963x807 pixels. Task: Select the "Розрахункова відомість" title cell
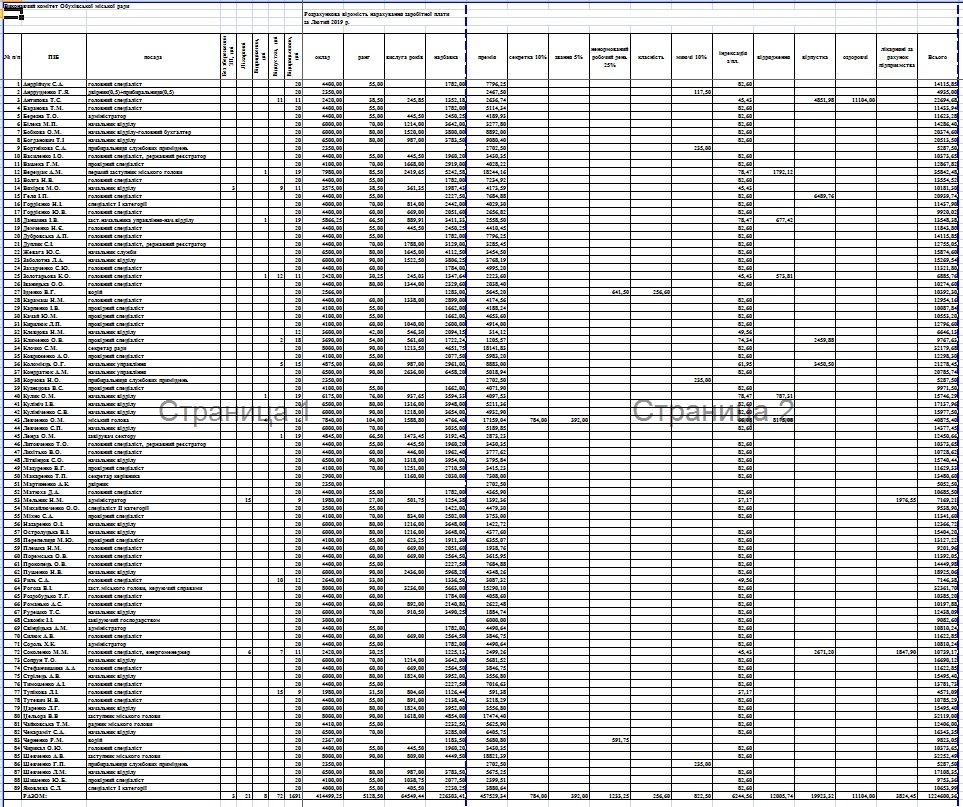pos(384,17)
